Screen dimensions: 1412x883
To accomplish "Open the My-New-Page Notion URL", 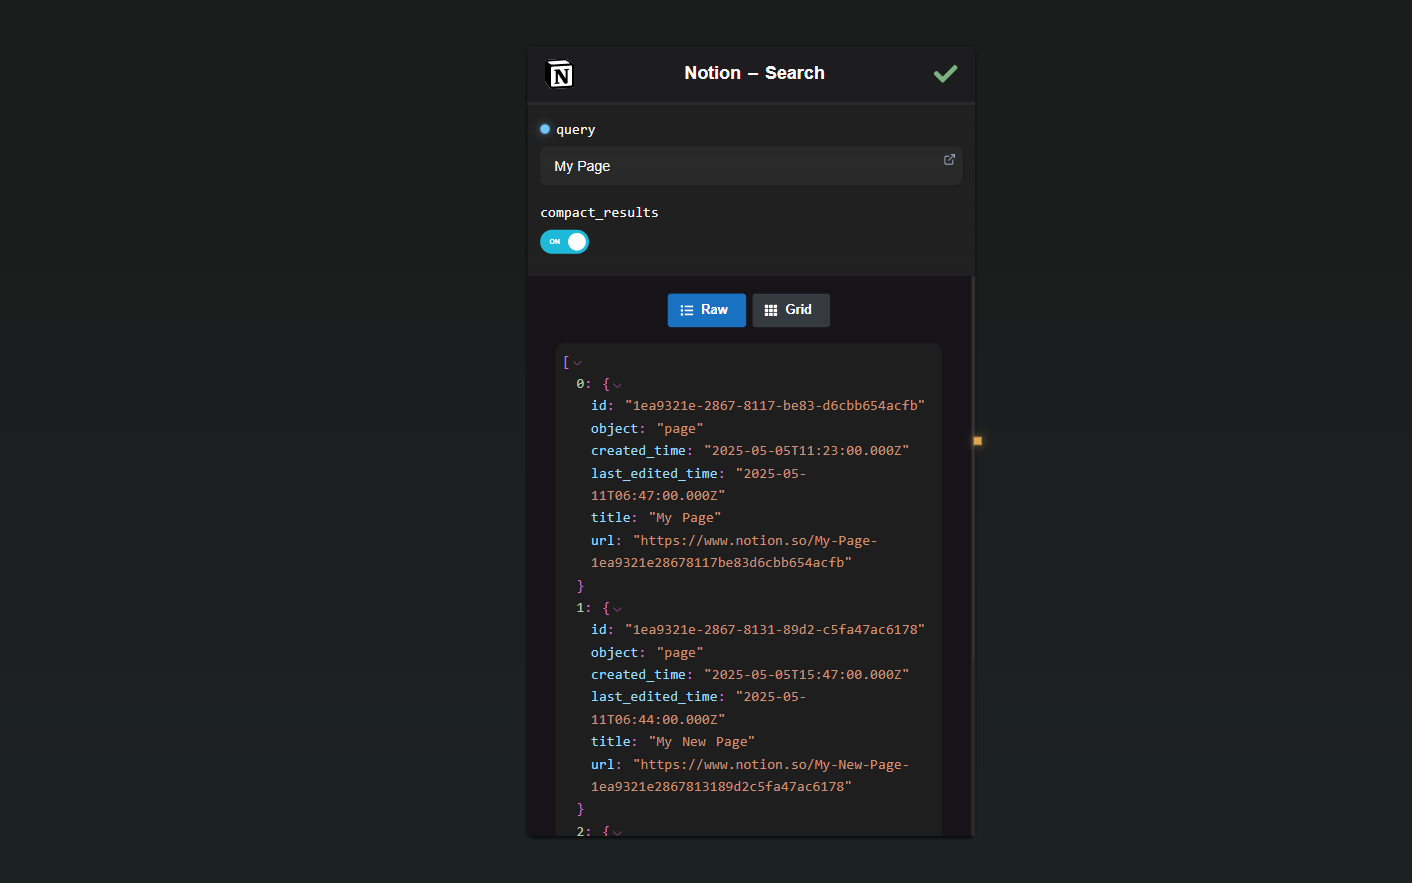I will pyautogui.click(x=750, y=776).
